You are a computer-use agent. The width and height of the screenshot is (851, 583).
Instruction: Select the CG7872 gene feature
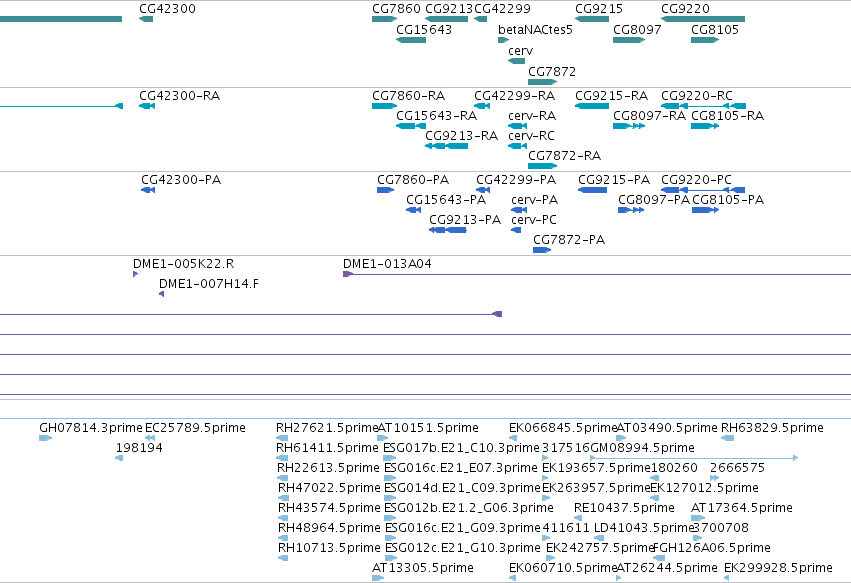[542, 82]
